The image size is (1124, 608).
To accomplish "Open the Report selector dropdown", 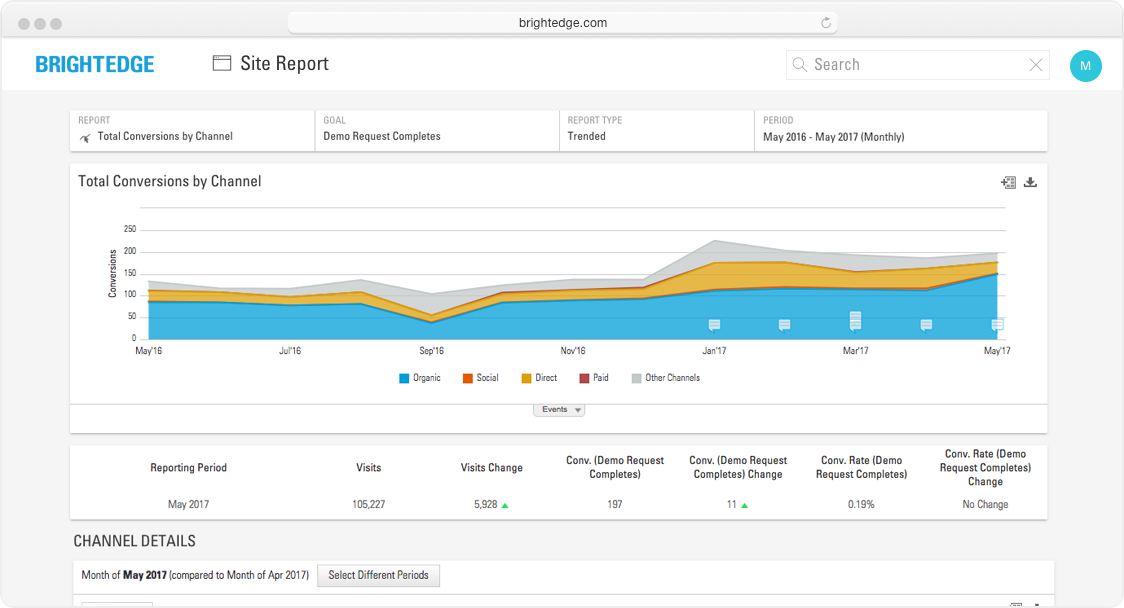I will click(x=192, y=130).
